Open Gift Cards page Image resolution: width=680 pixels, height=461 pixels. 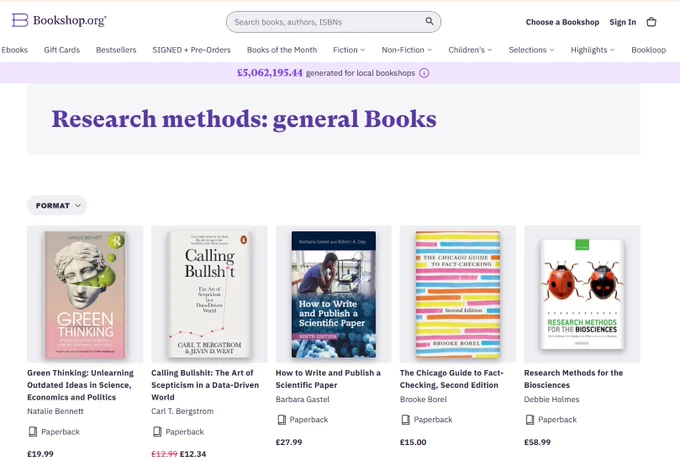click(x=62, y=50)
